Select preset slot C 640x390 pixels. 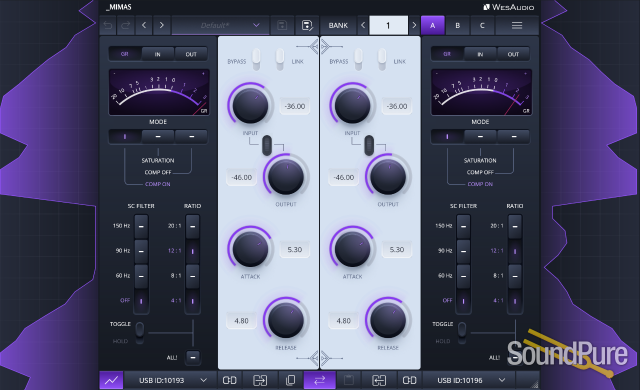click(482, 25)
